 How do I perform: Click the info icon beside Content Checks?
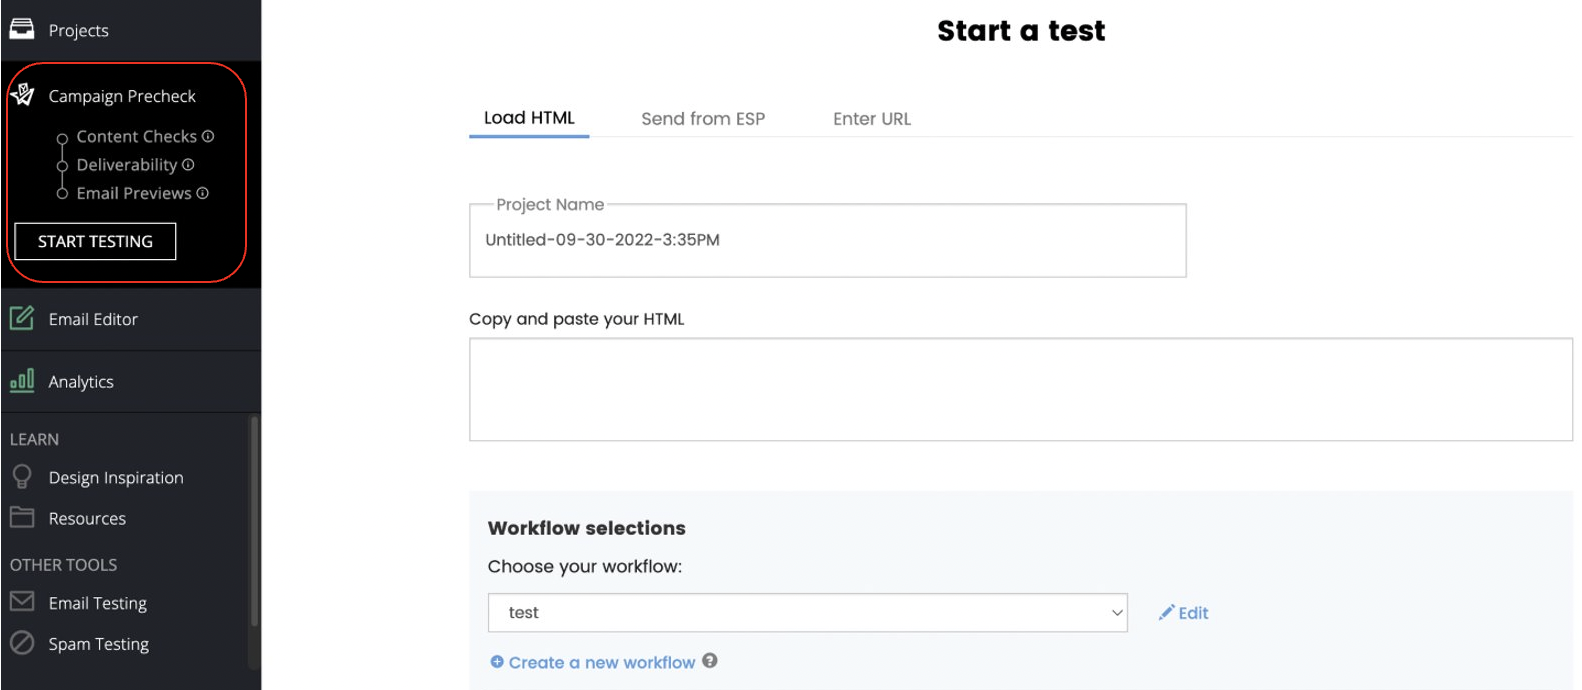207,136
